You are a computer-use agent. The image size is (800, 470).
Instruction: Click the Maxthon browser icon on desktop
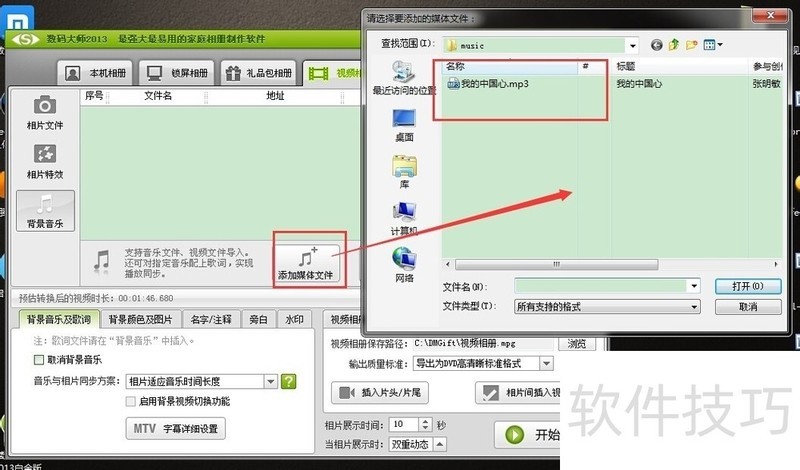(x=19, y=19)
